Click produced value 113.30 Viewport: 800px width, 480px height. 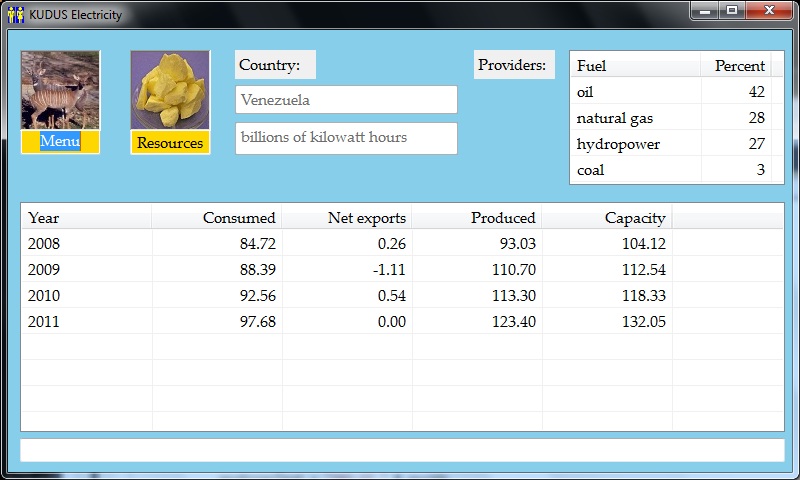514,296
